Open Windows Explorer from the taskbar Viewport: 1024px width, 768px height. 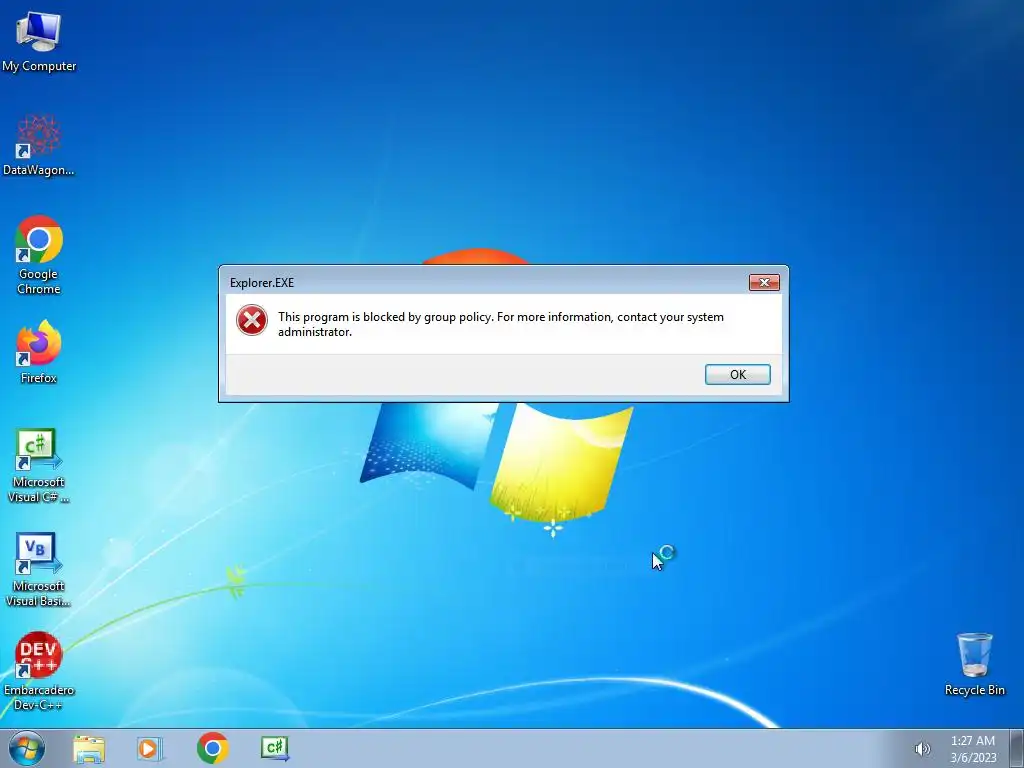(x=89, y=749)
